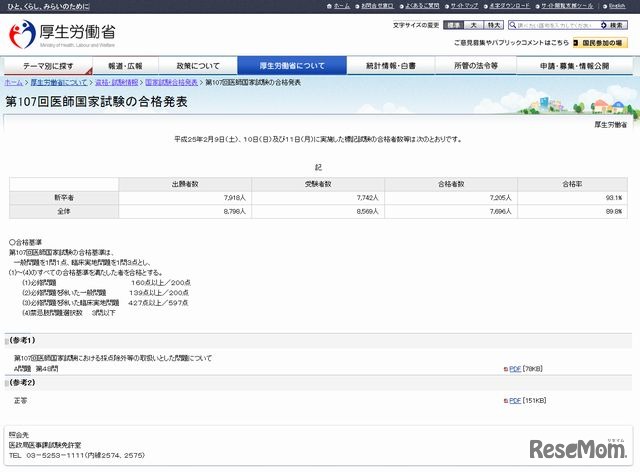Open 統計情報・白書 navigation tab
This screenshot has width=640, height=472.
click(391, 66)
